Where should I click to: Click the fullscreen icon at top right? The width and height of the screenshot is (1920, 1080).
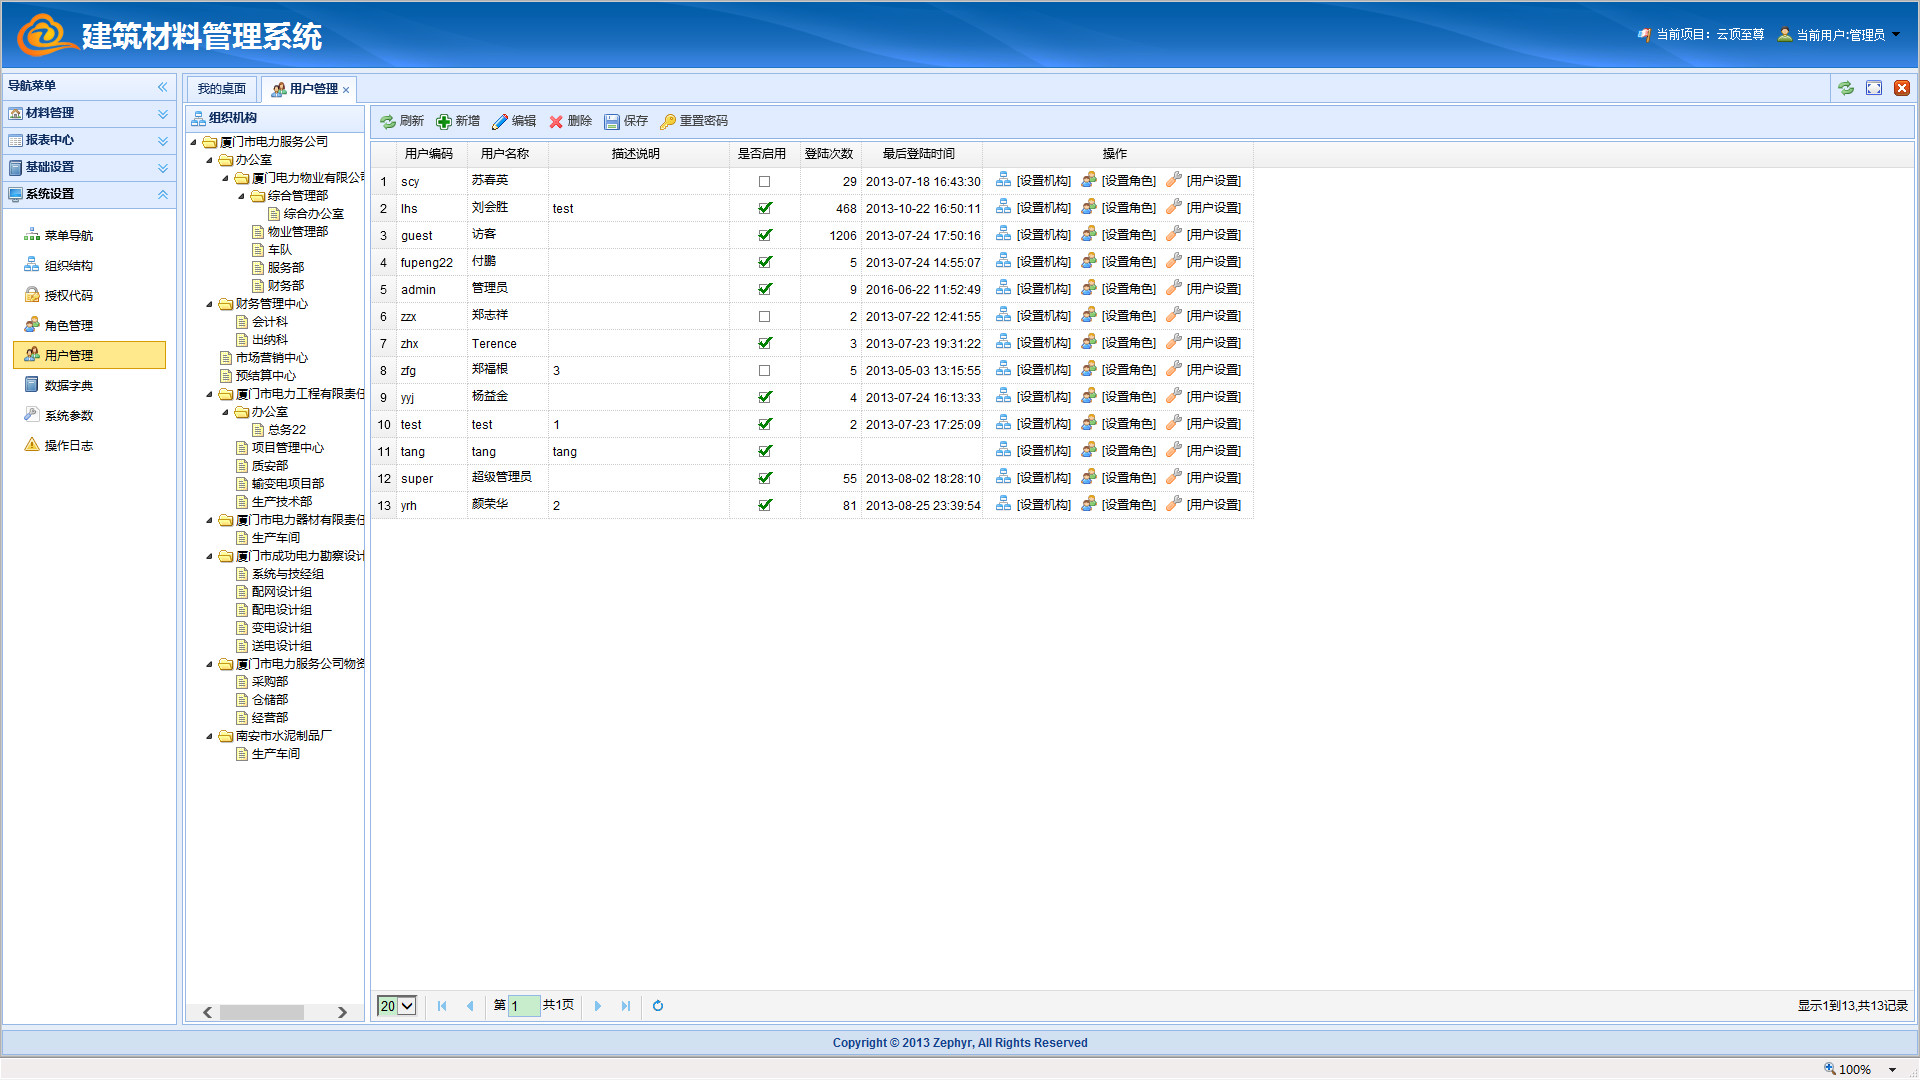pos(1874,88)
